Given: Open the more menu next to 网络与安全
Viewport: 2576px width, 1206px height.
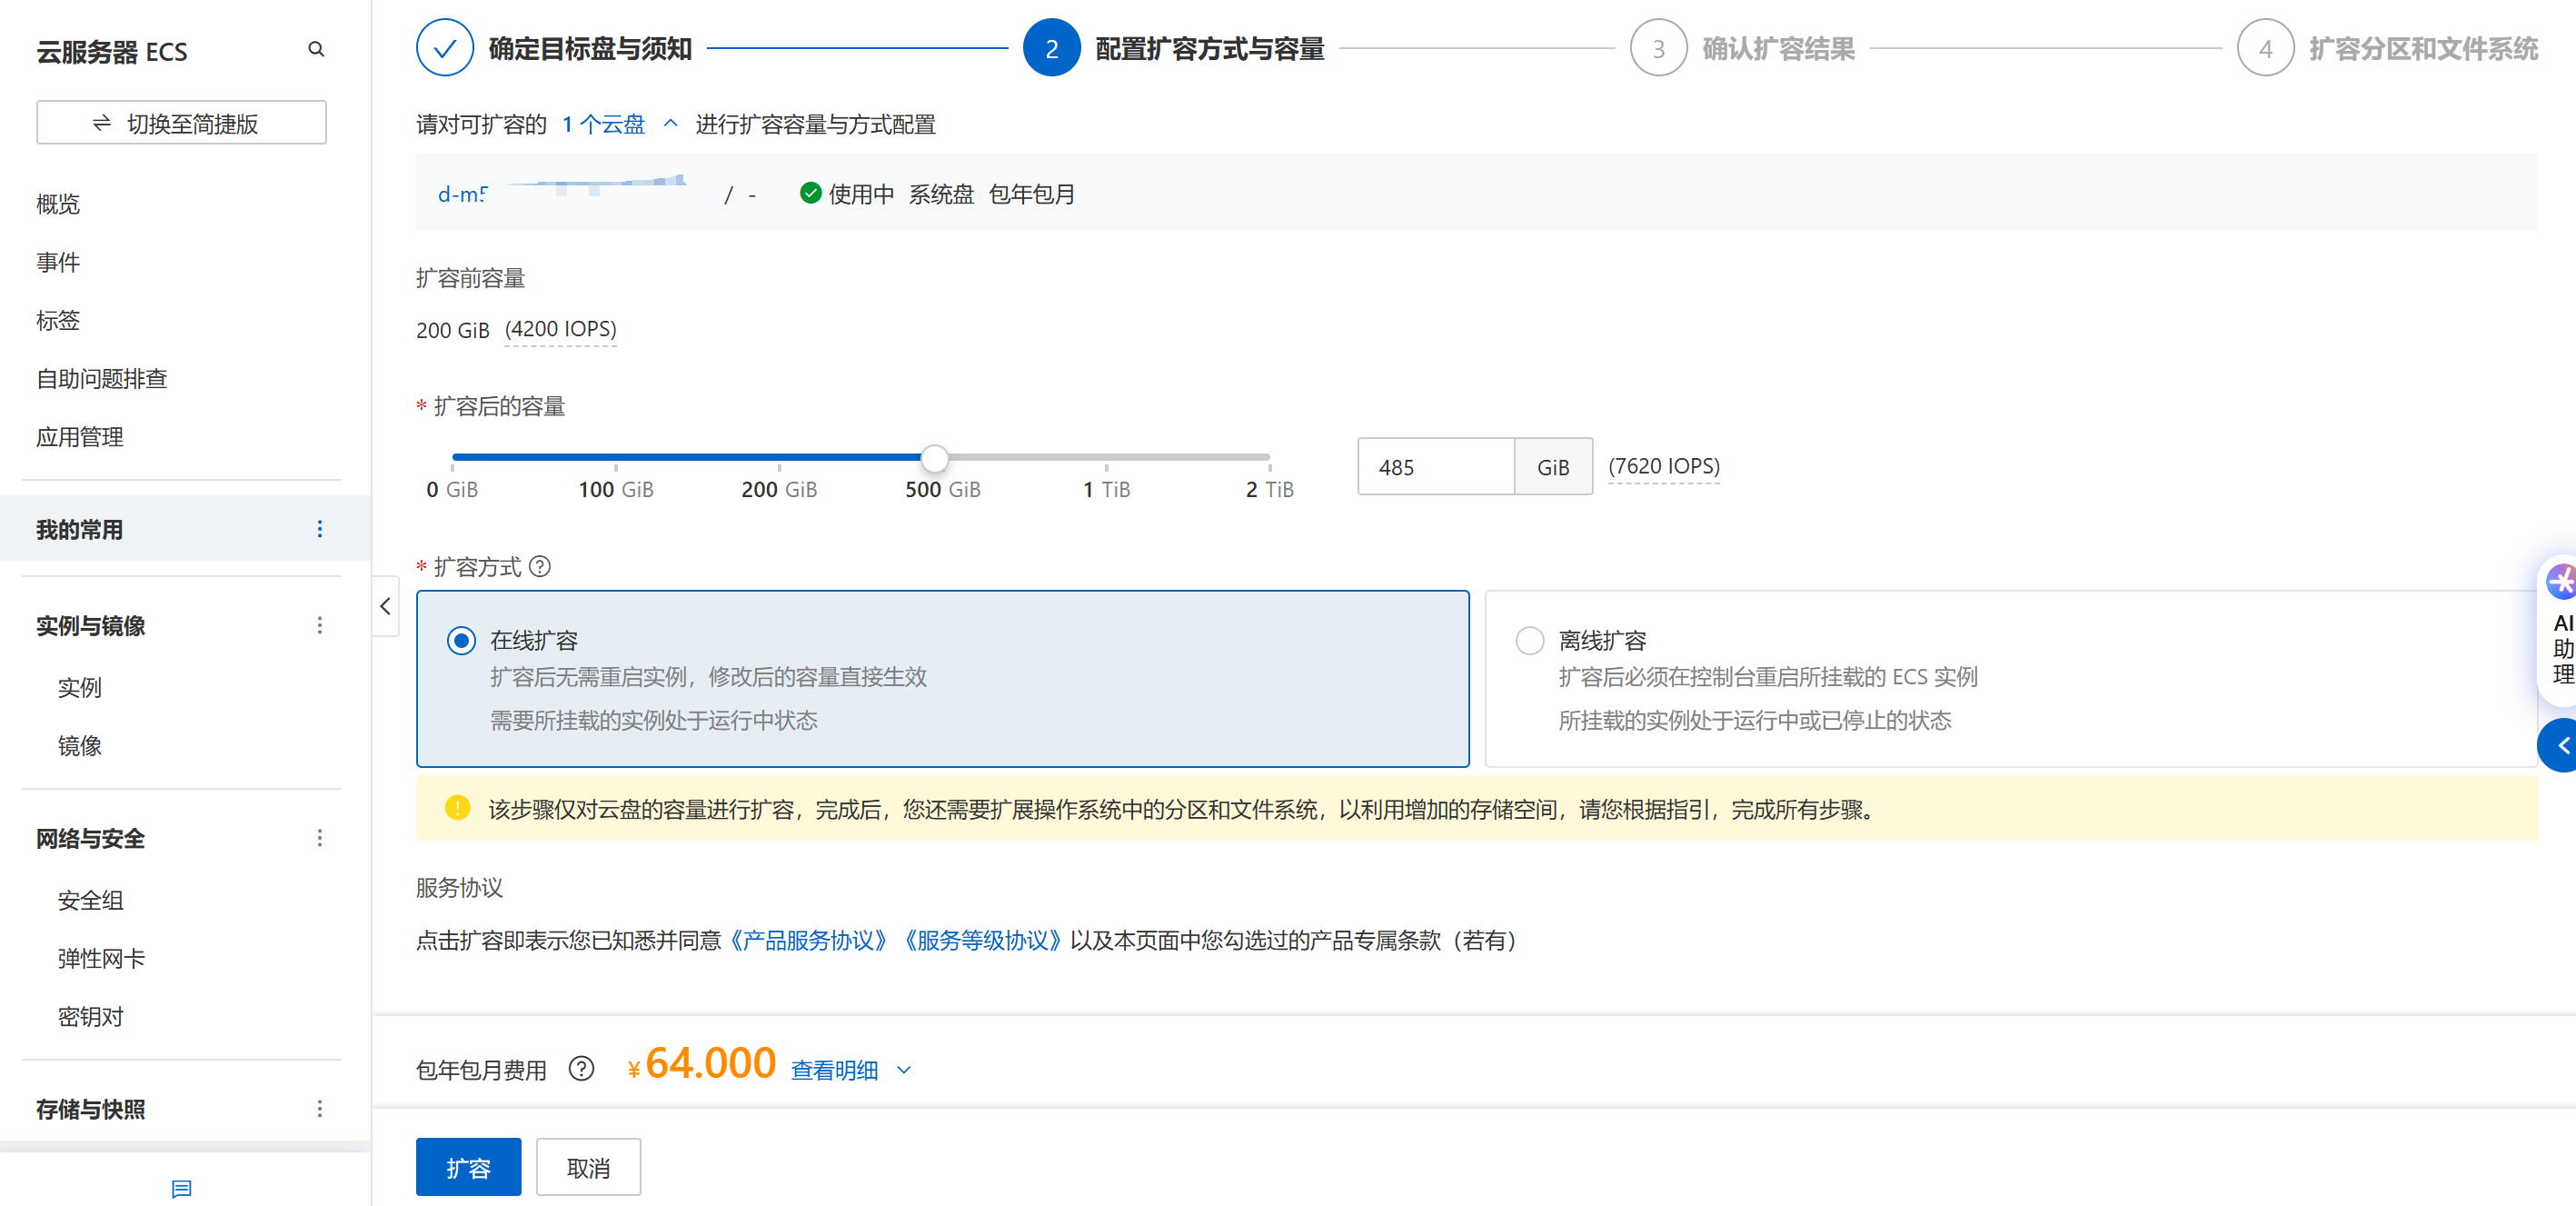Looking at the screenshot, I should (320, 838).
